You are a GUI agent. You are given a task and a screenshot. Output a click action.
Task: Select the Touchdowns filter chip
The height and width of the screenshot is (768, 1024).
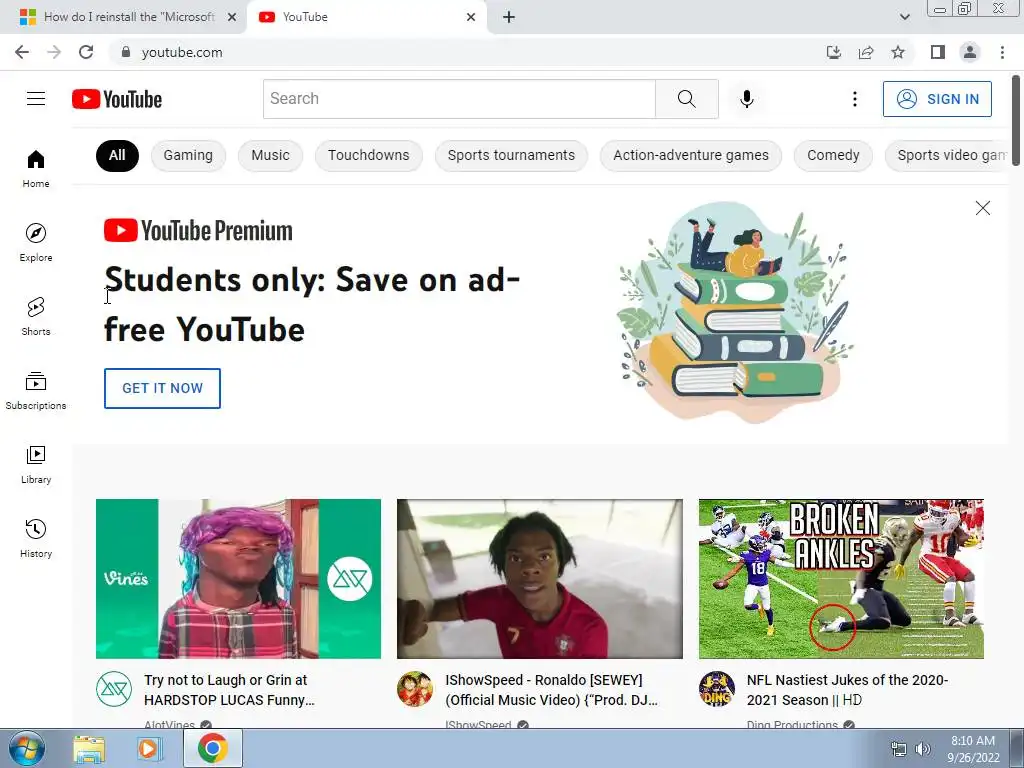[368, 155]
